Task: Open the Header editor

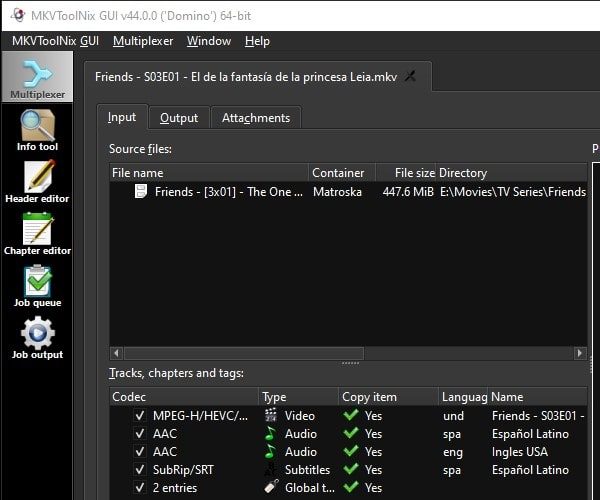Action: pos(37,182)
